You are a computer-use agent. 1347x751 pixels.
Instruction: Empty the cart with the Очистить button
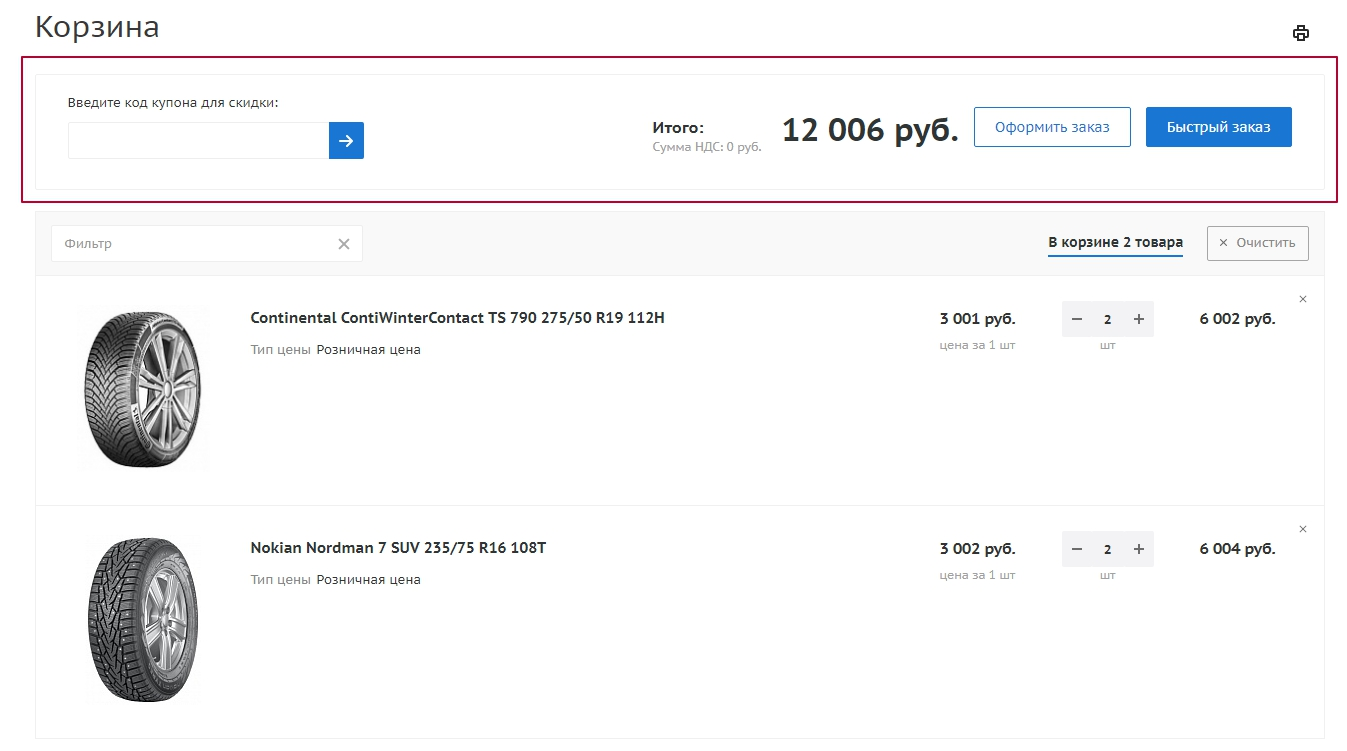pos(1258,243)
